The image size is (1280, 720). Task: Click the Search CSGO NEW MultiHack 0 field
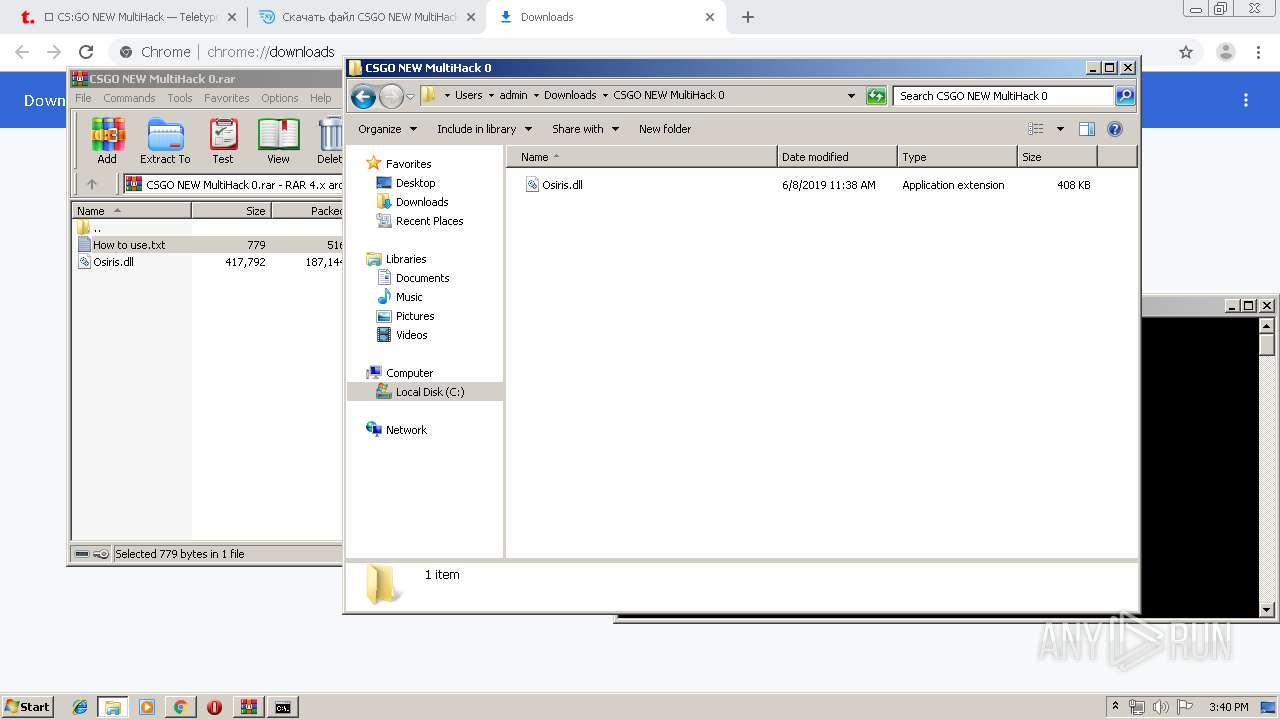1002,96
